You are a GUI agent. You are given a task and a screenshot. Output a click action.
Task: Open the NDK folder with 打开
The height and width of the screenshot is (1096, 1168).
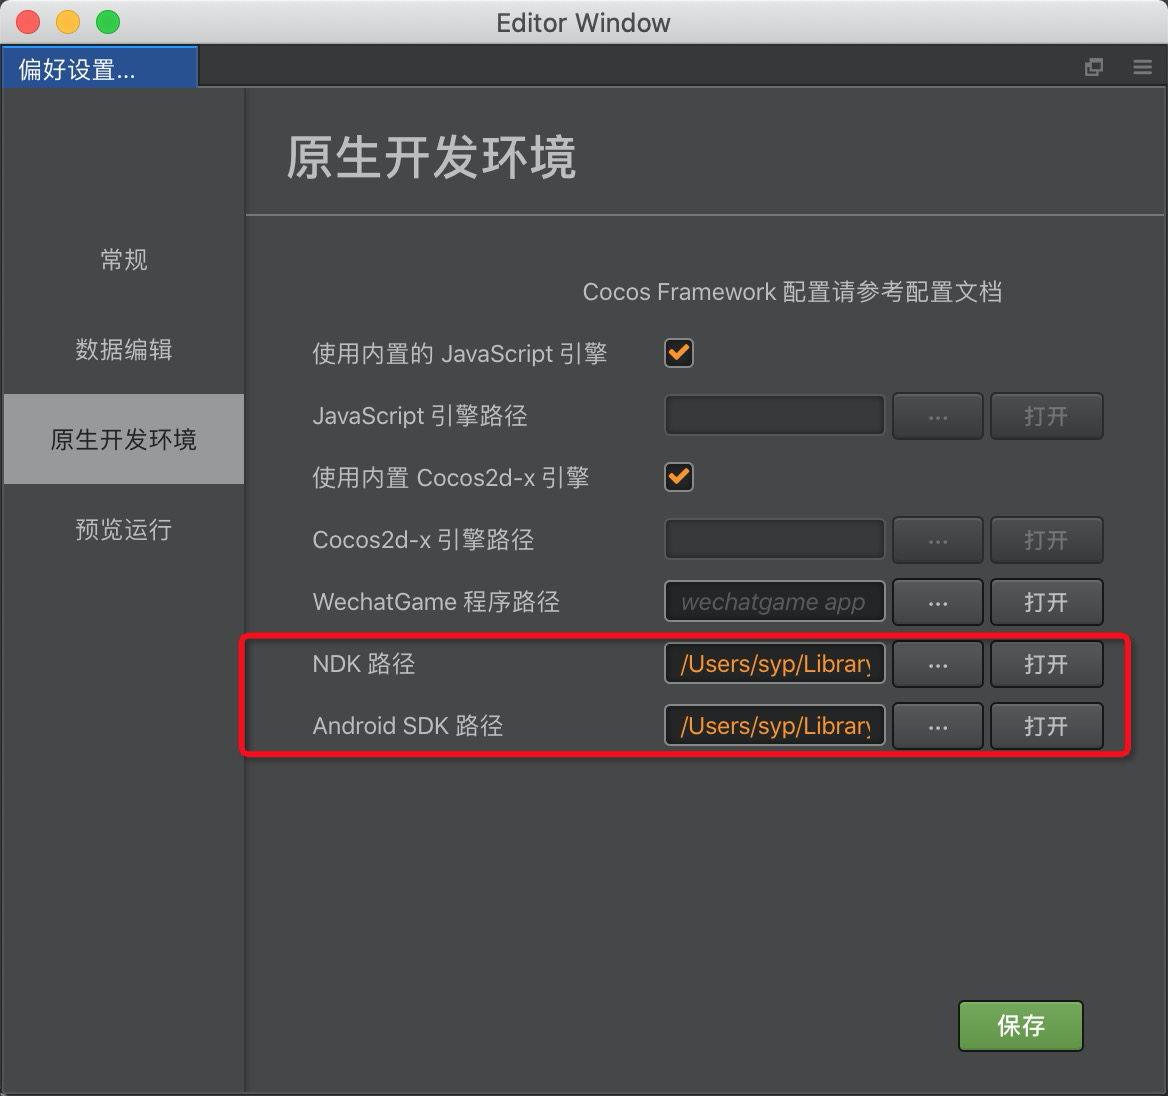click(x=1046, y=664)
